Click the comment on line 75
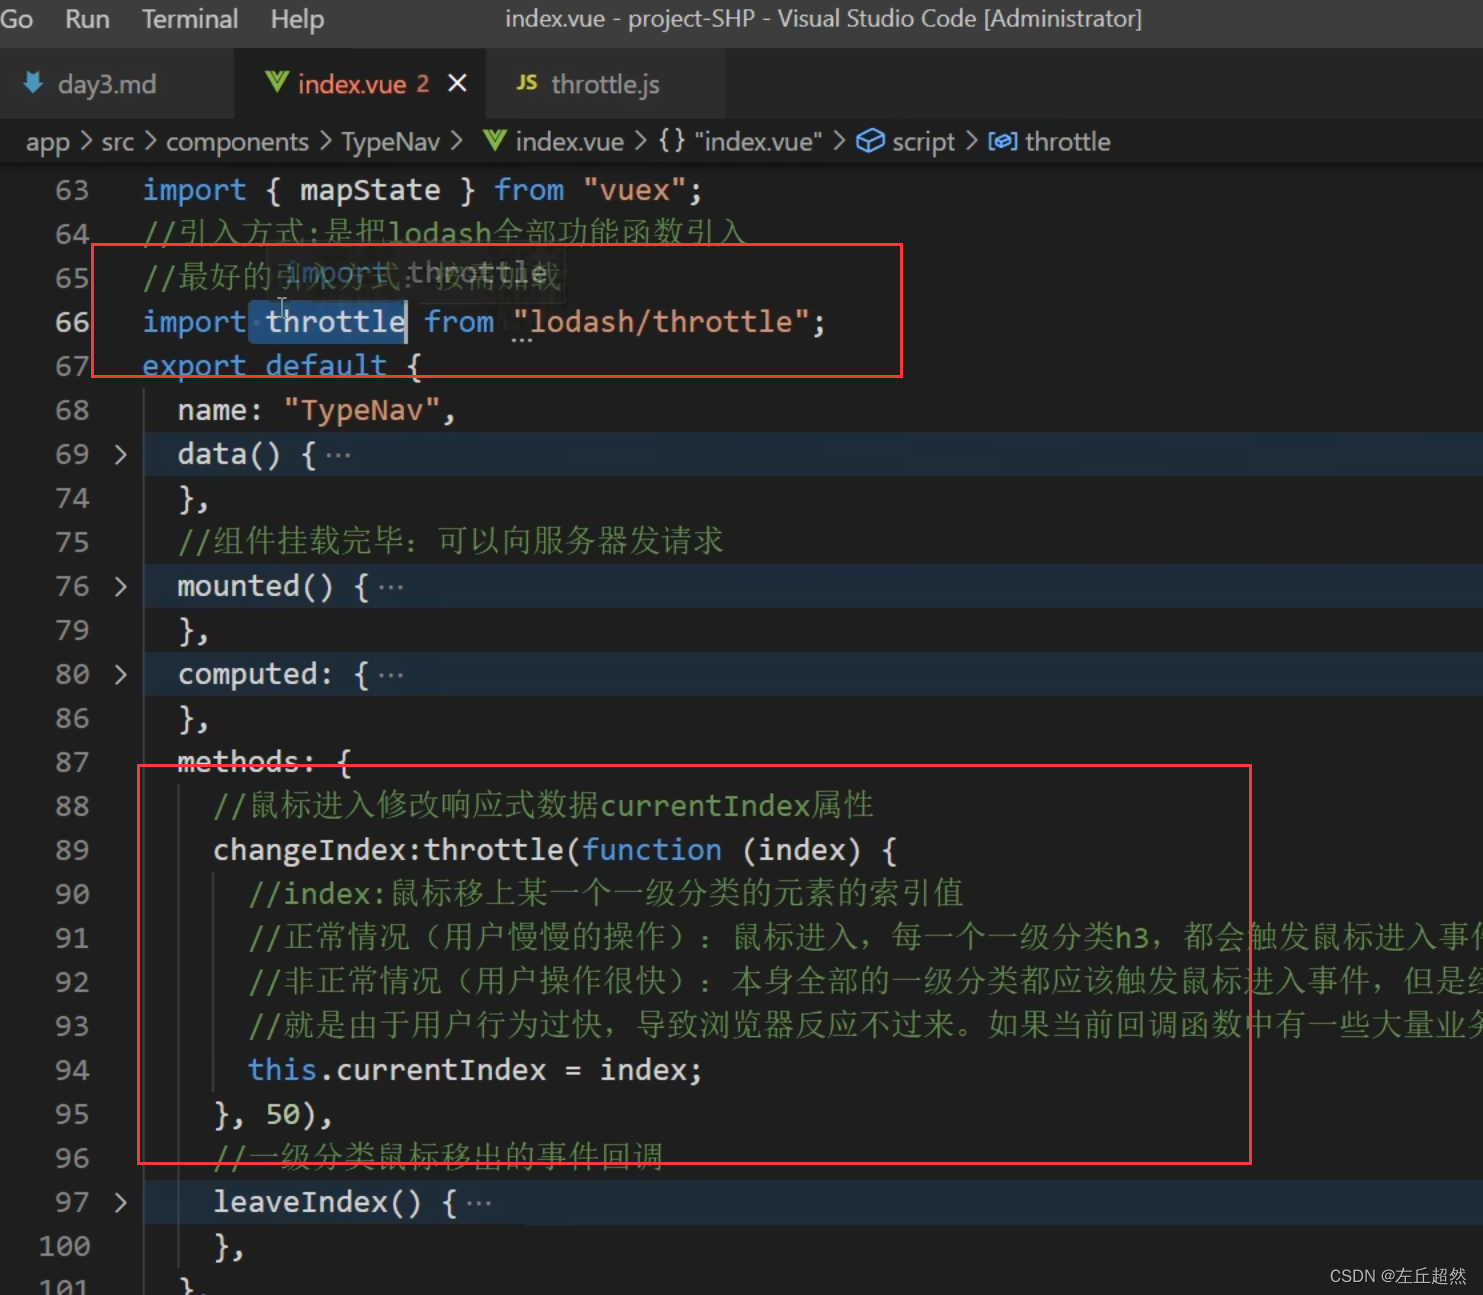This screenshot has height=1295, width=1483. coord(450,541)
